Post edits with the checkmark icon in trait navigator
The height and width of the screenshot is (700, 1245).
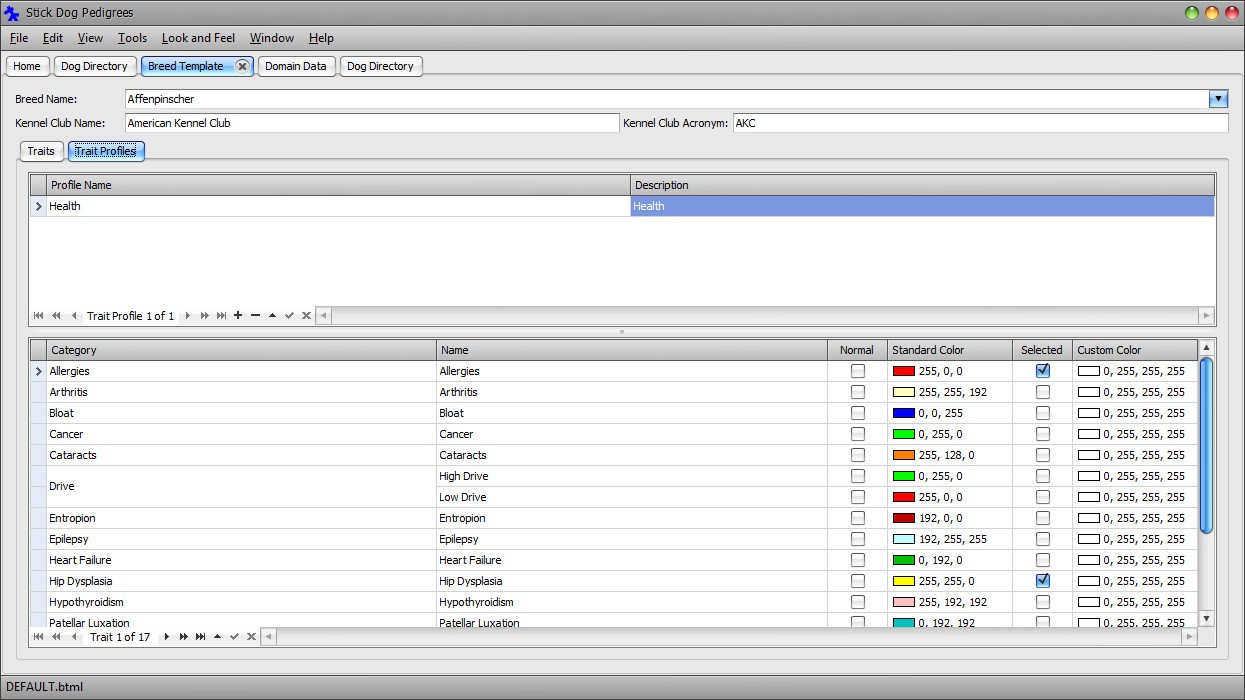click(235, 637)
